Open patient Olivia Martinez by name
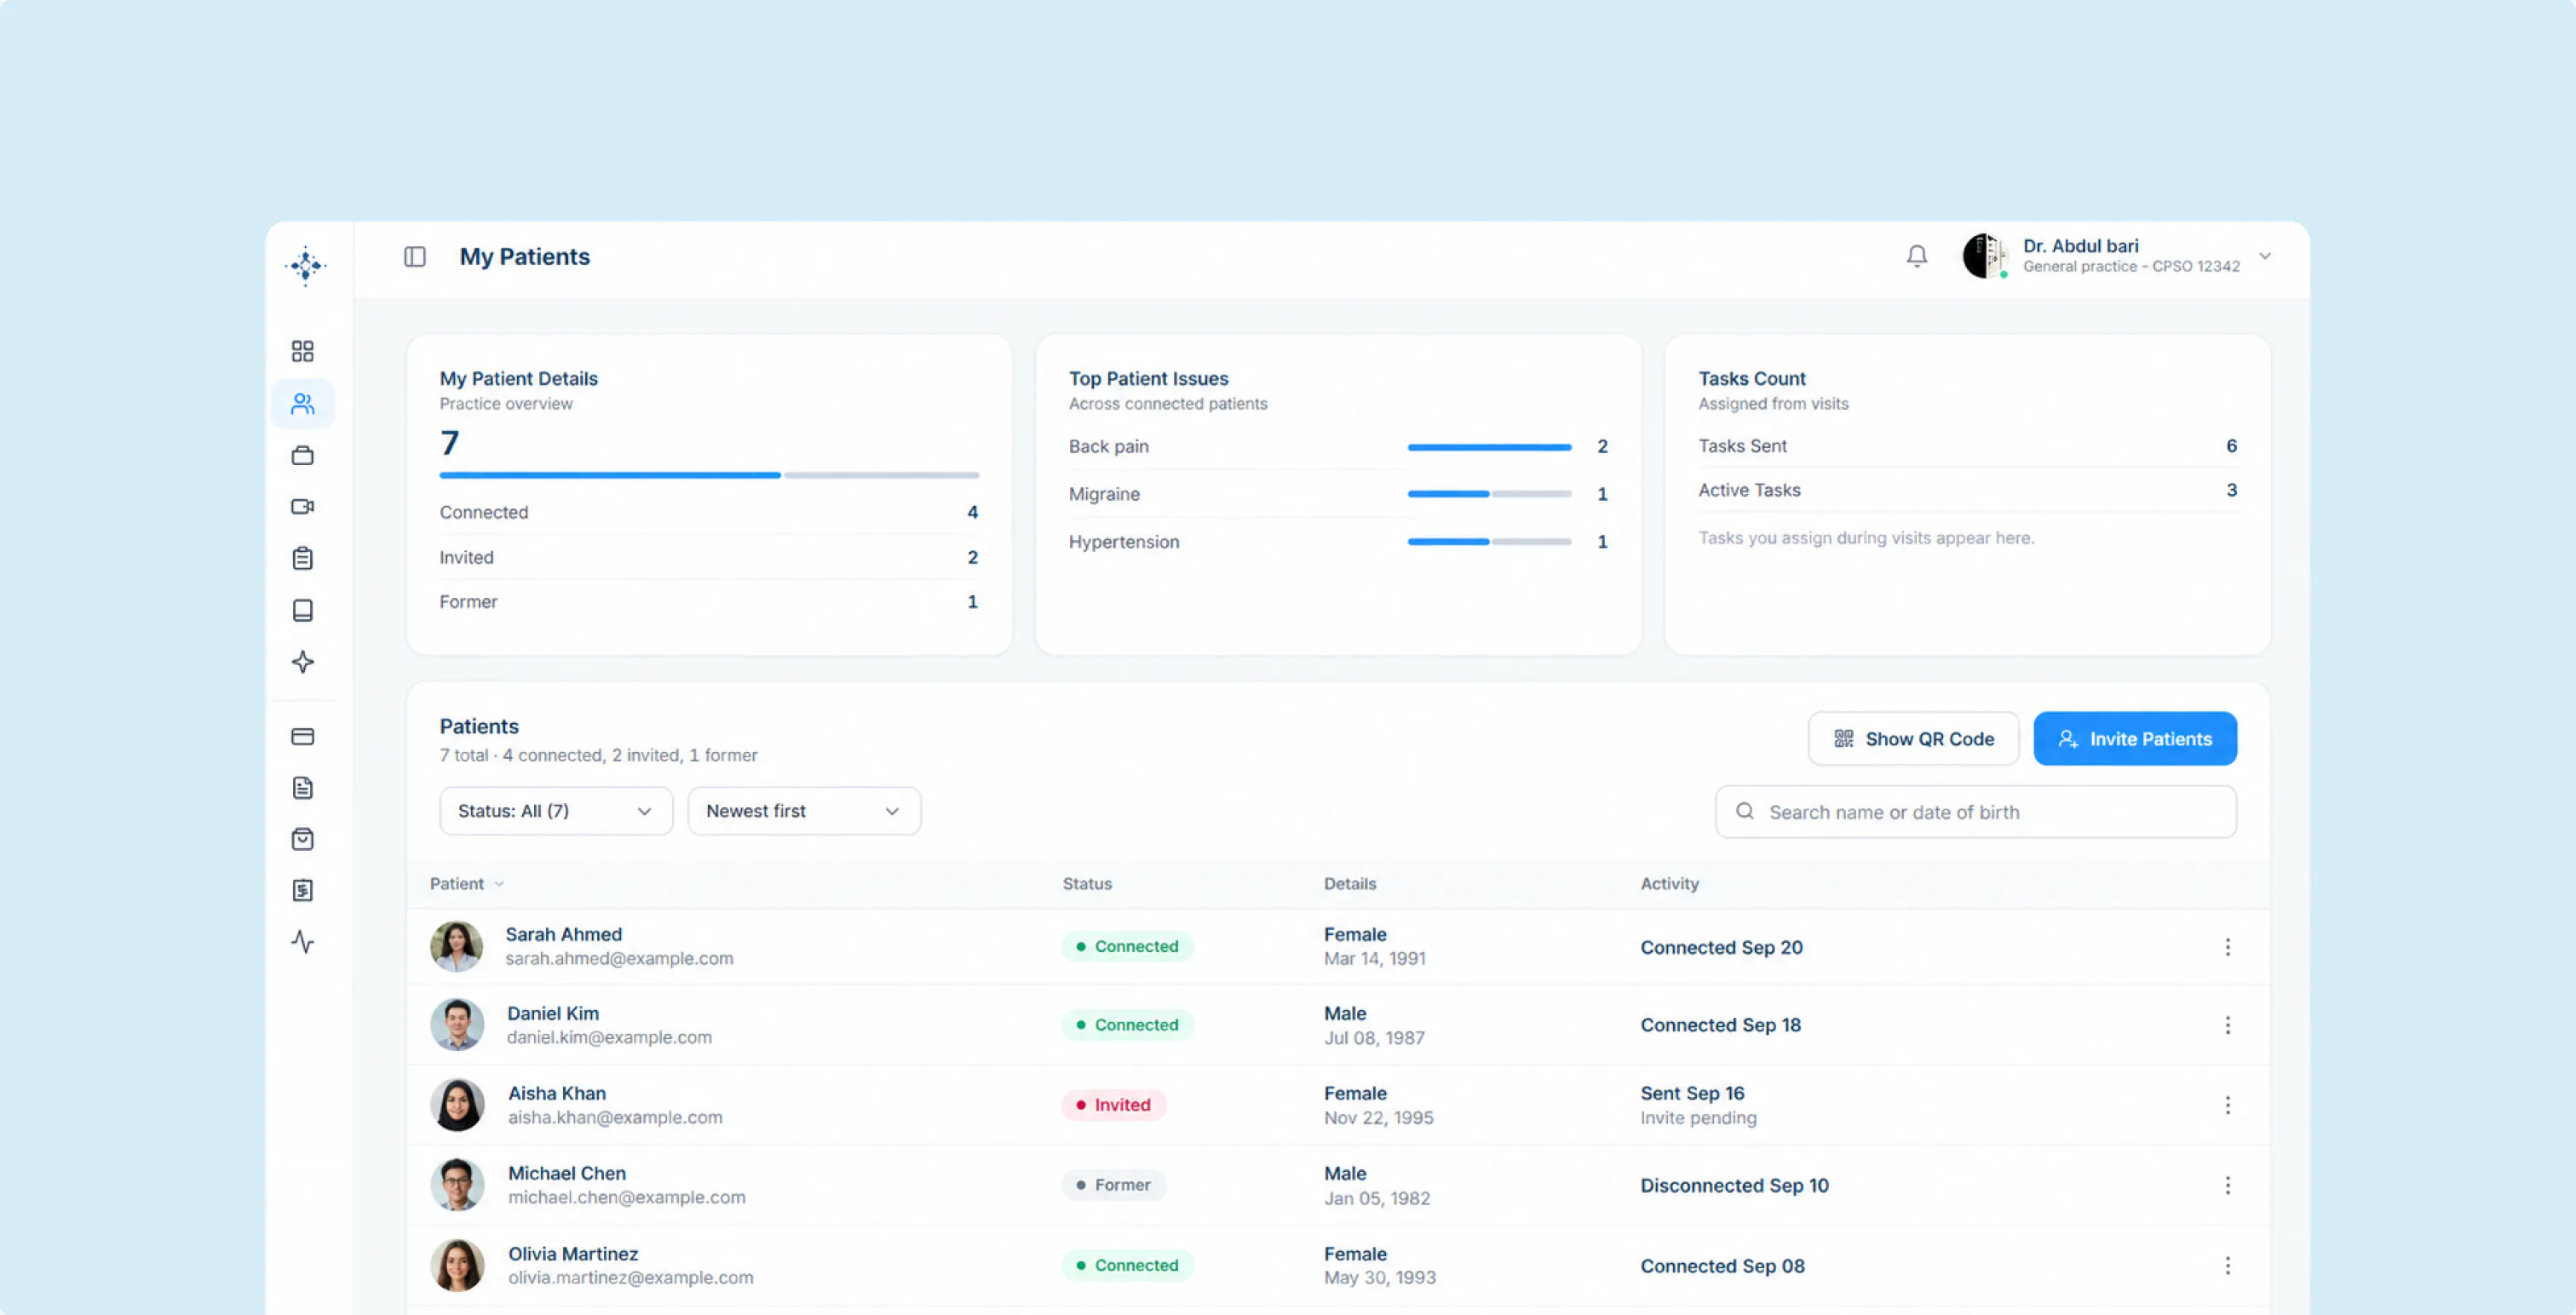 point(572,1254)
